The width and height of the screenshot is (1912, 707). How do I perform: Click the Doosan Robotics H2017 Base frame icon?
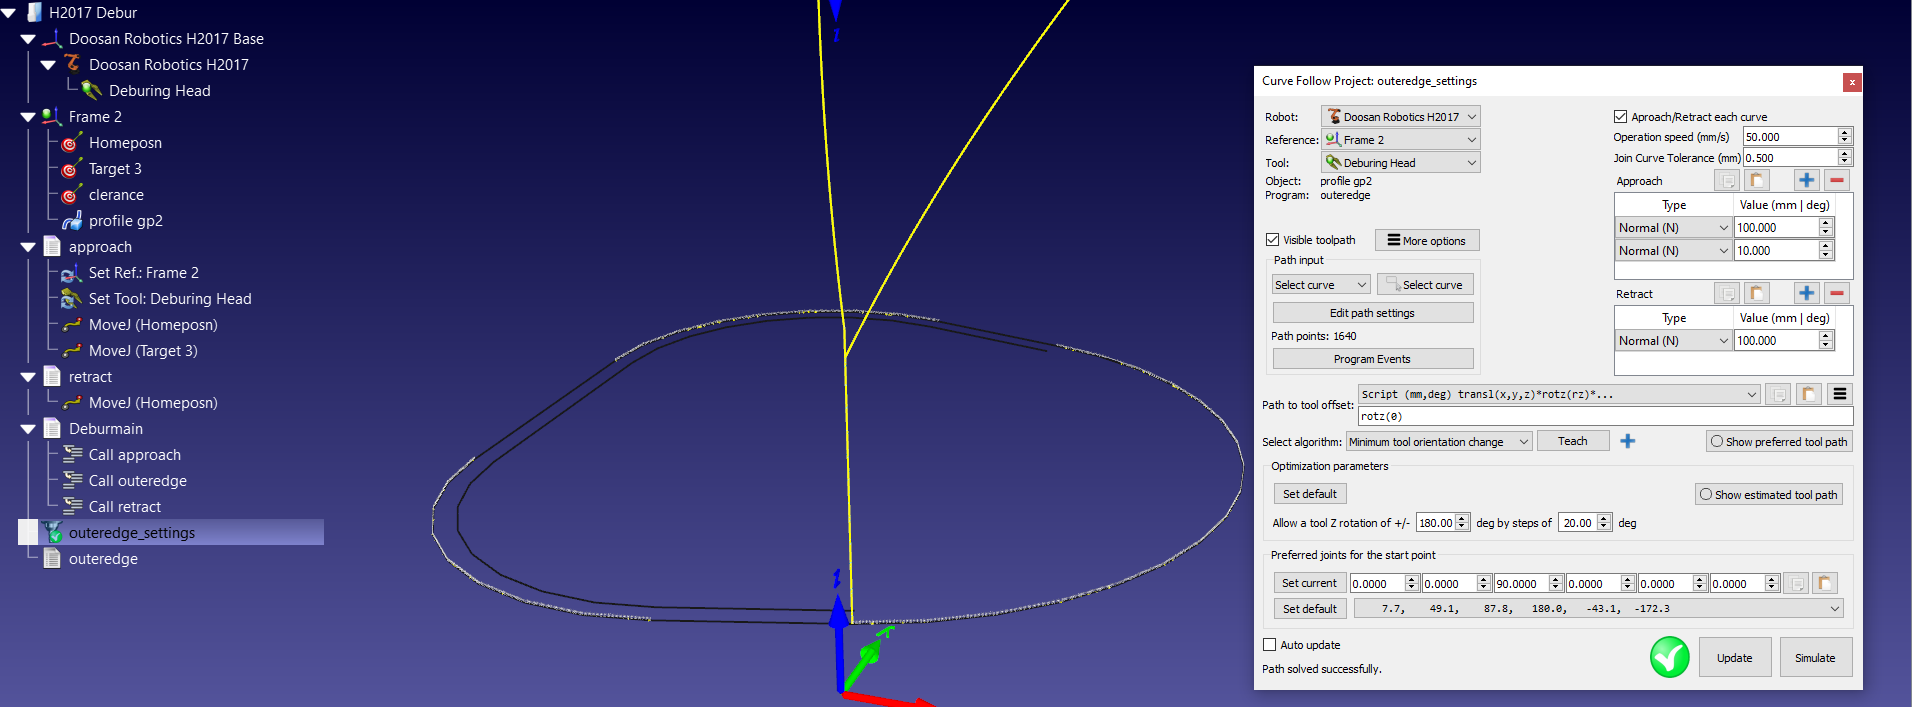point(52,39)
